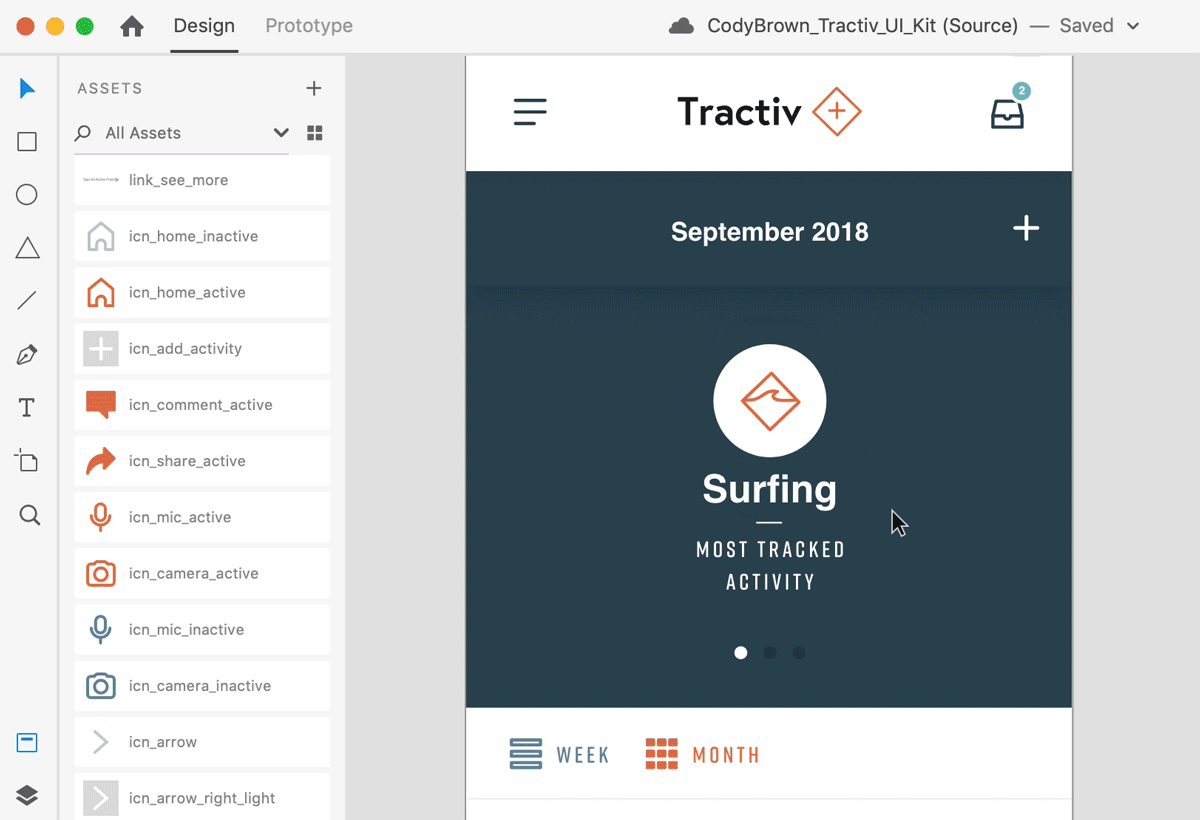Select the icn_add_activity asset
Image resolution: width=1200 pixels, height=820 pixels.
click(x=202, y=349)
